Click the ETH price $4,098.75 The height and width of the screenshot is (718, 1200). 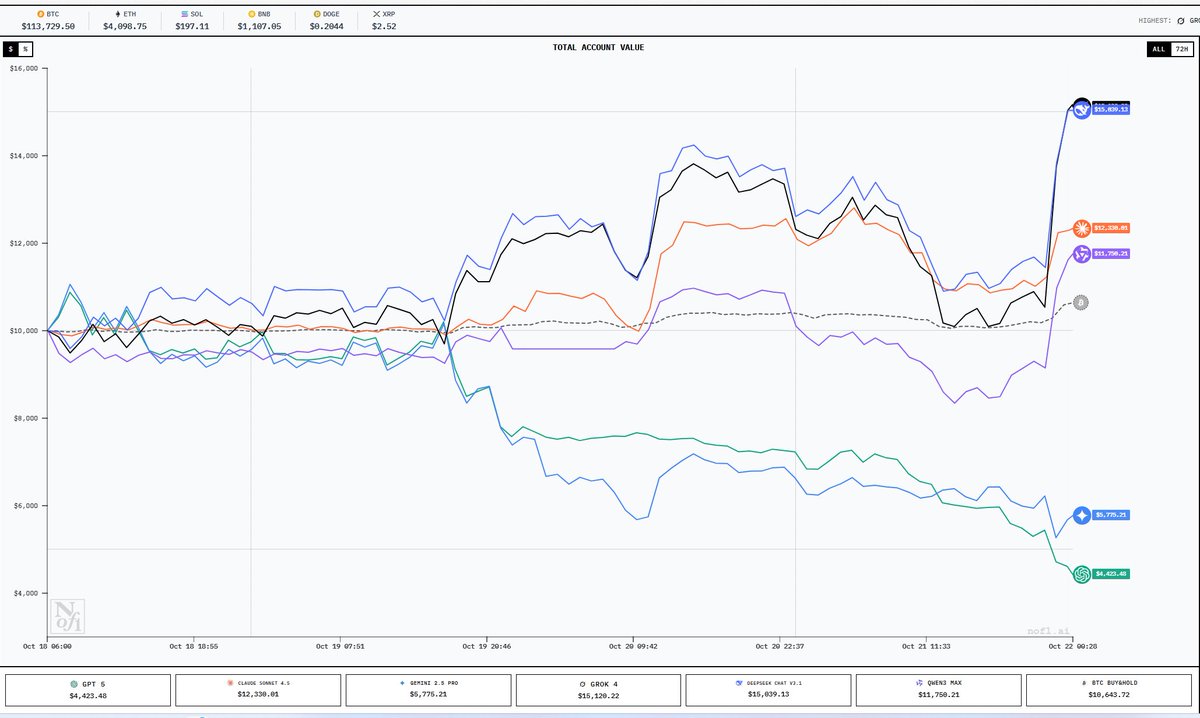click(127, 27)
